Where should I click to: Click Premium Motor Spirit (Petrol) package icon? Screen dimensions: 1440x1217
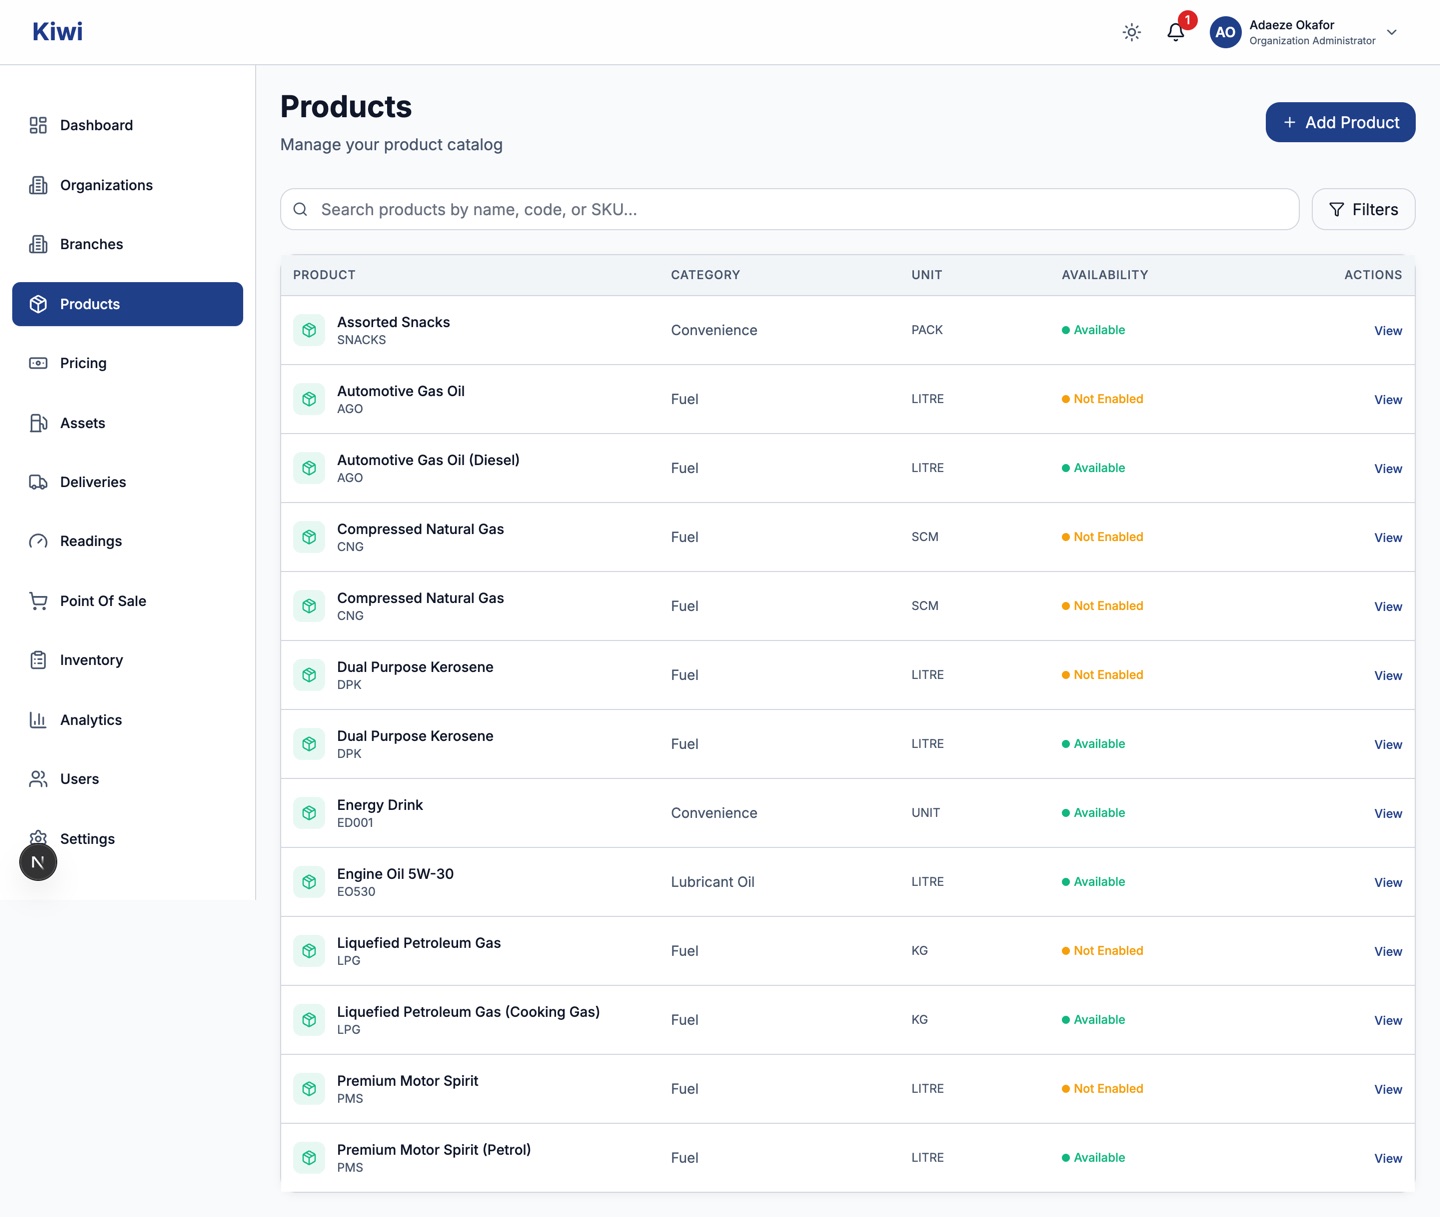[309, 1158]
